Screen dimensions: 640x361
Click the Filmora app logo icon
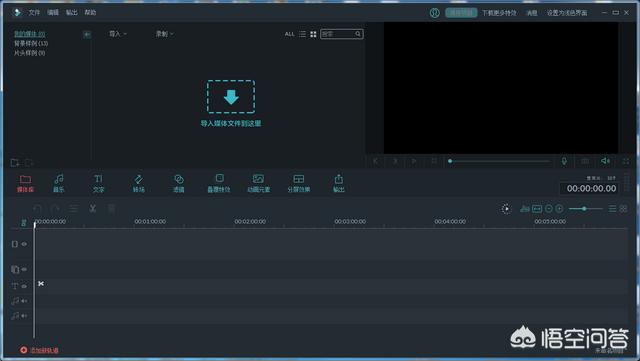coord(17,13)
